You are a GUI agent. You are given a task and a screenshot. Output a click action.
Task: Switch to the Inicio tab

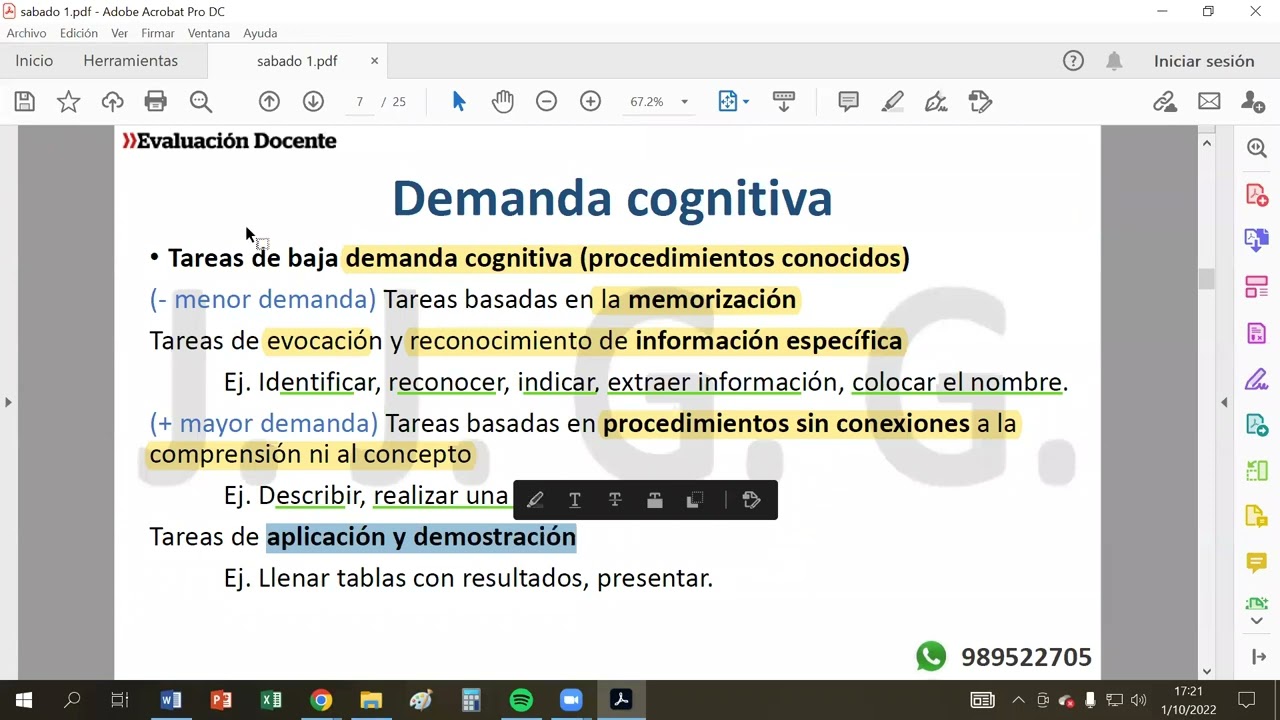(34, 61)
